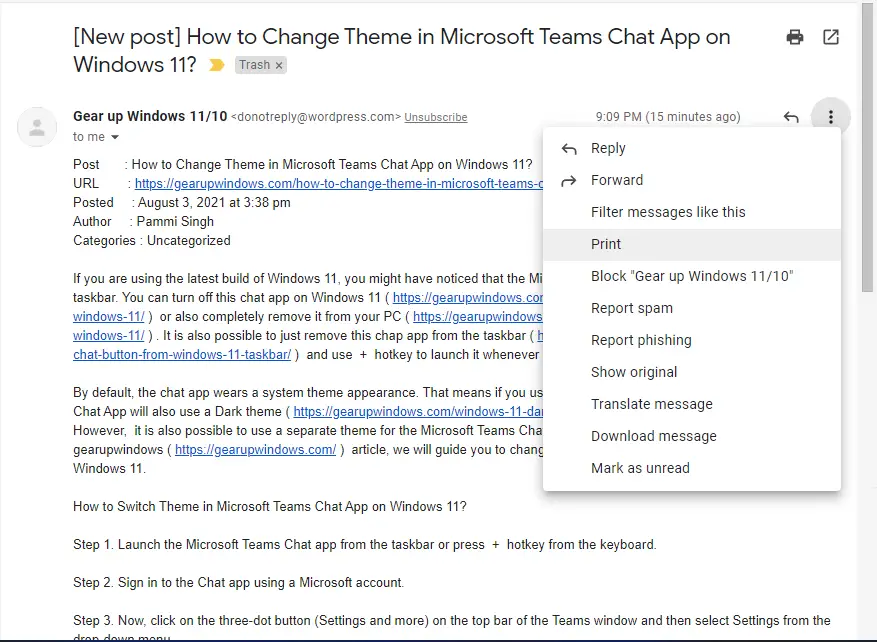Screen dimensions: 877x642
Task: Choose Print in the menu
Action: coord(692,244)
